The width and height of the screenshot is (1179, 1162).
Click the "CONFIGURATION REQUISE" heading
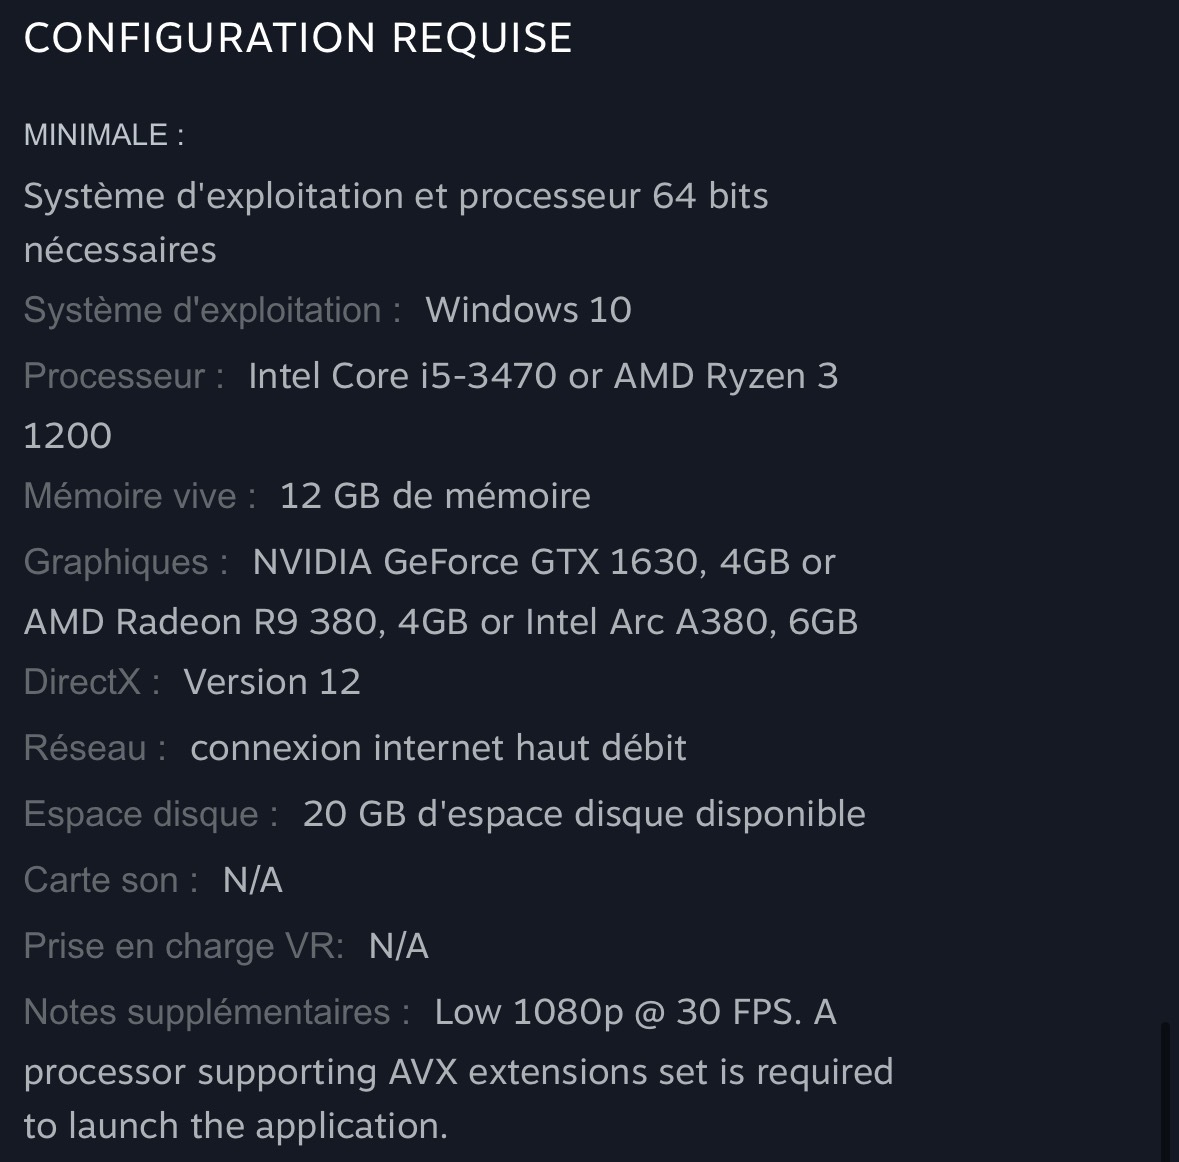coord(297,38)
